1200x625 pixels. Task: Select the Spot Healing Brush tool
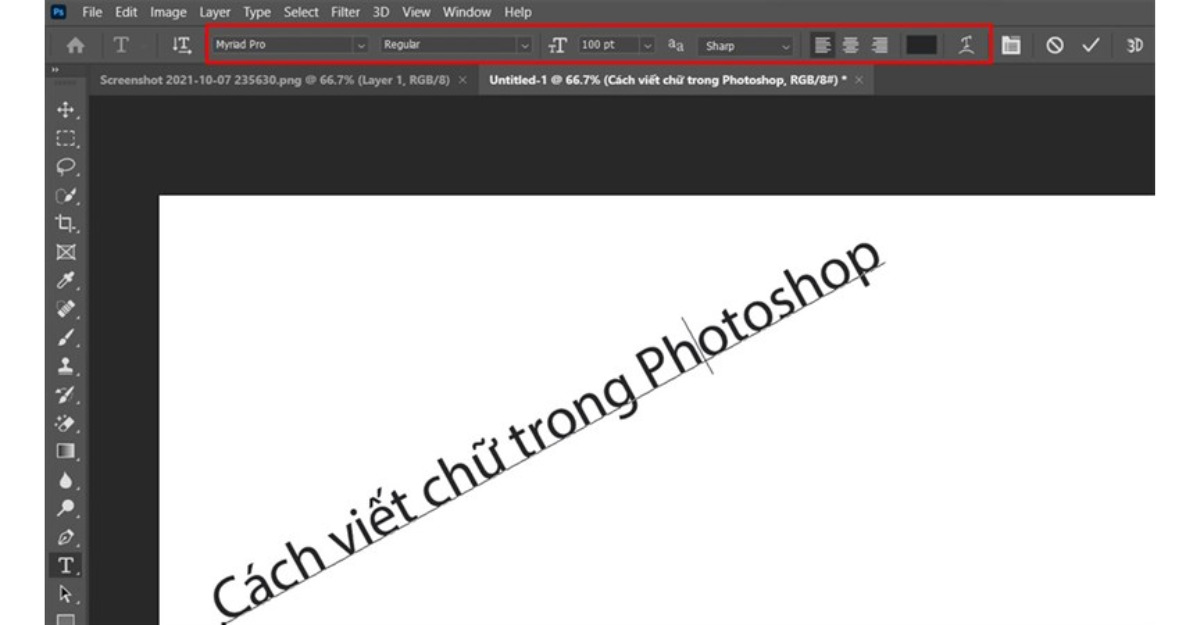point(66,308)
